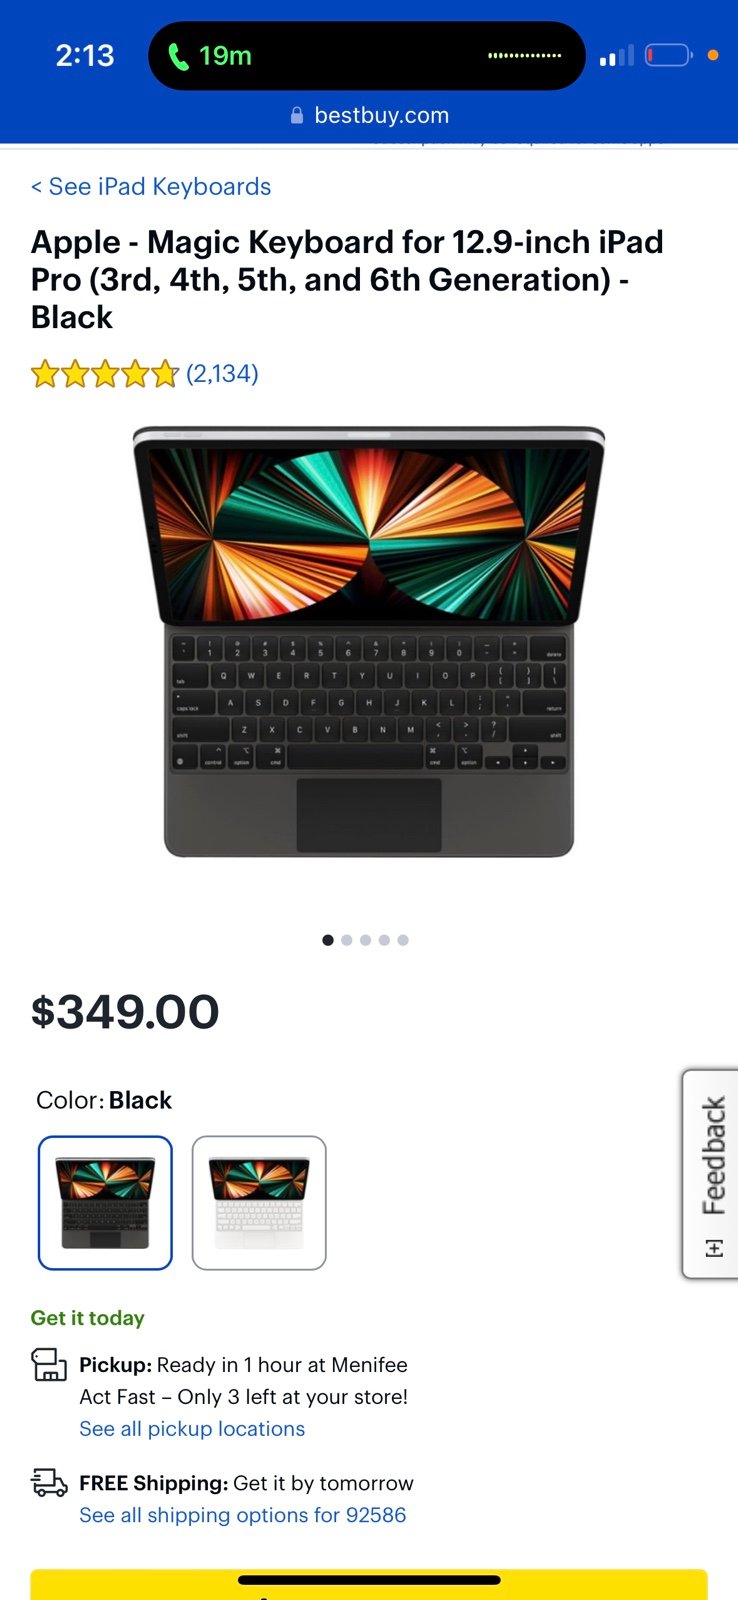738x1600 pixels.
Task: Tap the five-star rating stars
Action: [105, 374]
